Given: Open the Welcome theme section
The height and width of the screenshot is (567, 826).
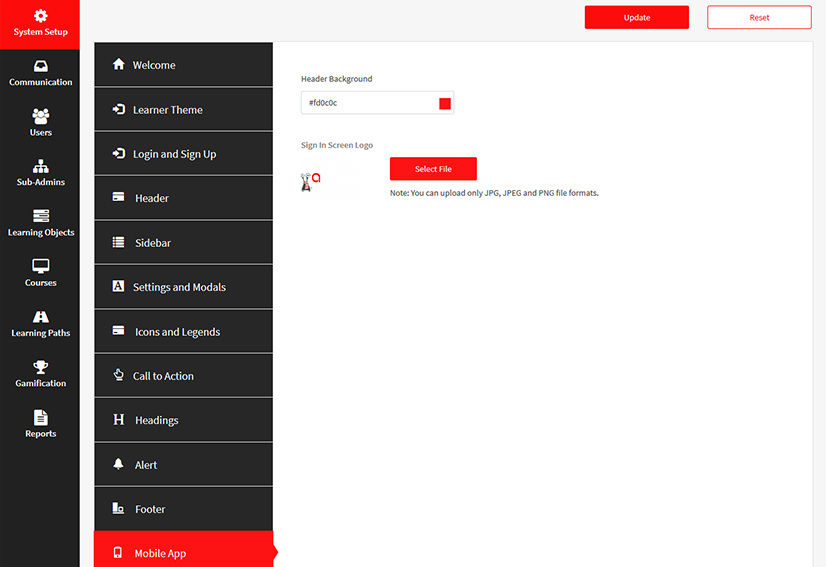Looking at the screenshot, I should (184, 65).
